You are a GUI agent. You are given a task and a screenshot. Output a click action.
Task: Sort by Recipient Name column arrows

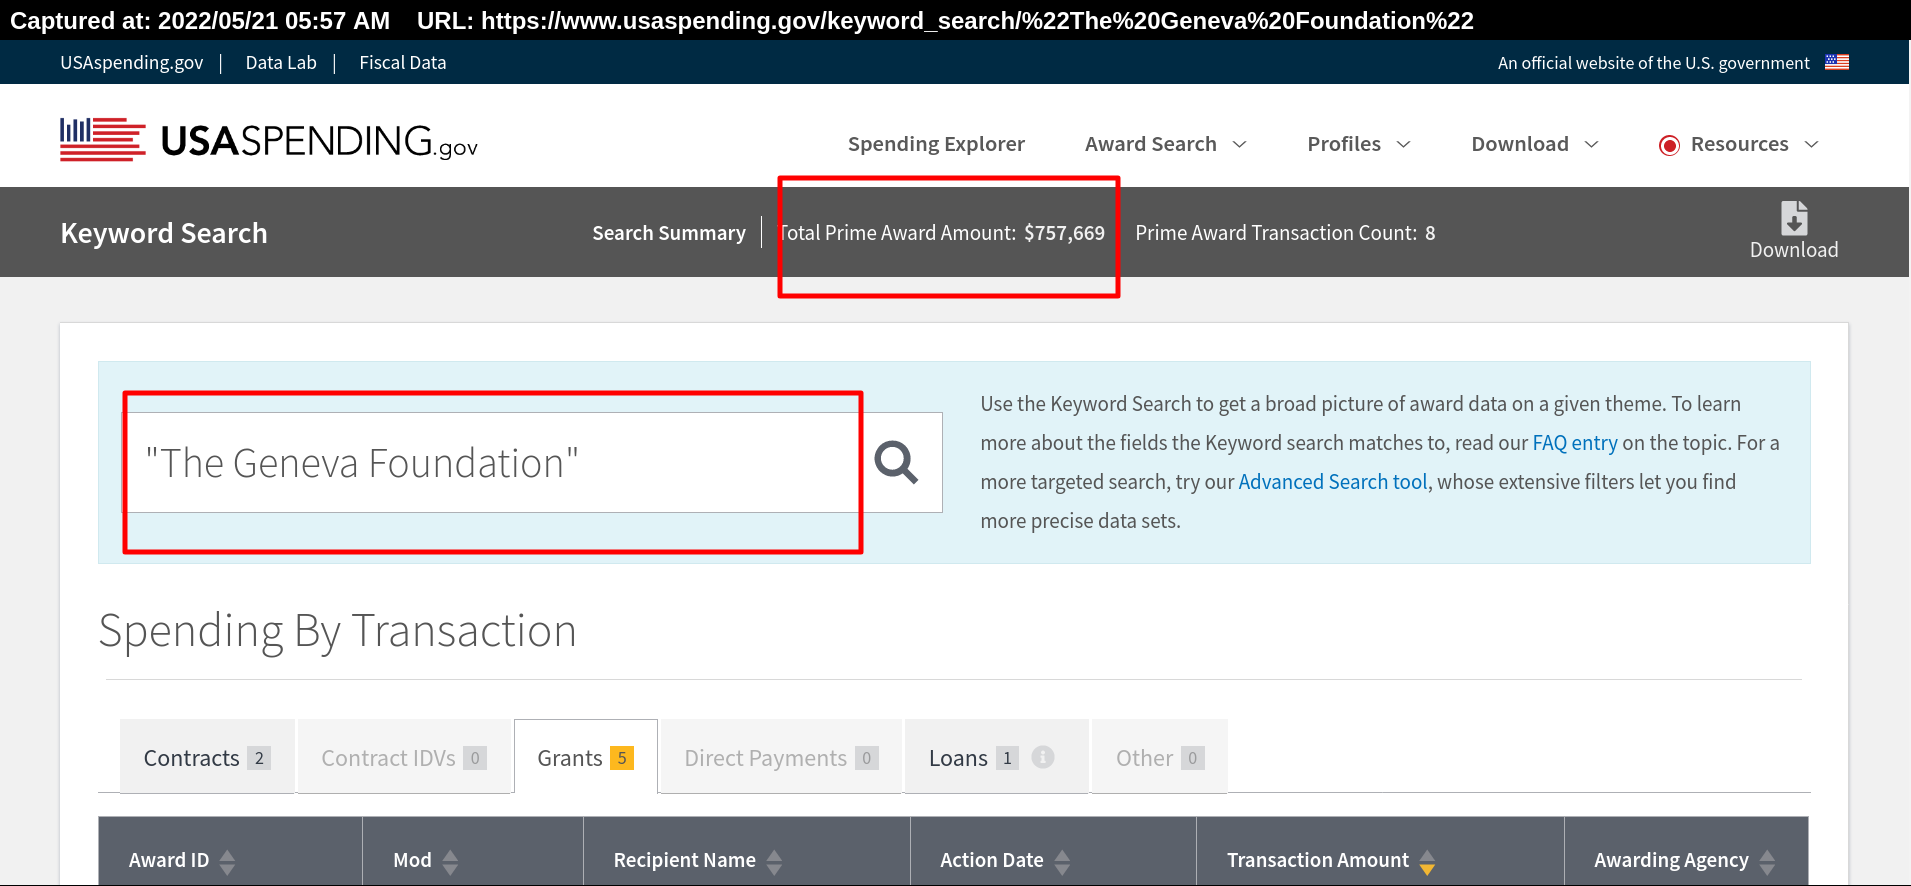tap(774, 861)
